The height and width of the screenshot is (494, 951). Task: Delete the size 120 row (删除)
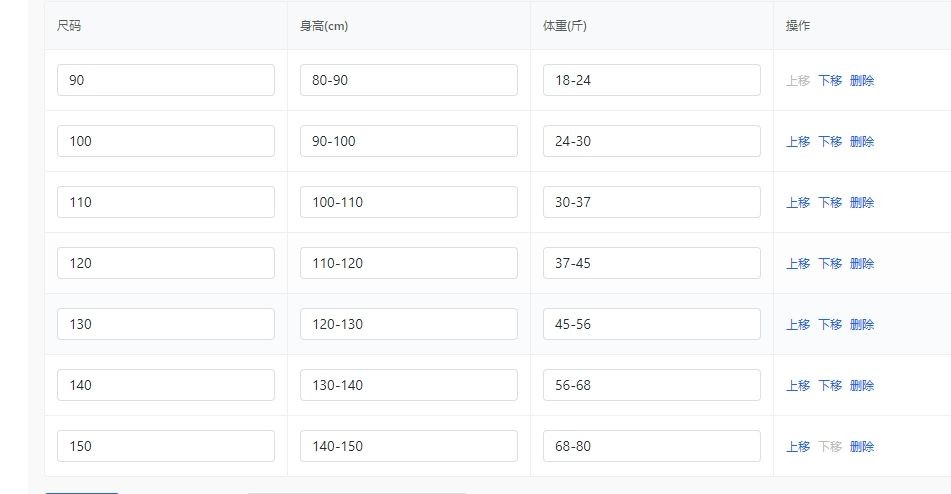(862, 264)
